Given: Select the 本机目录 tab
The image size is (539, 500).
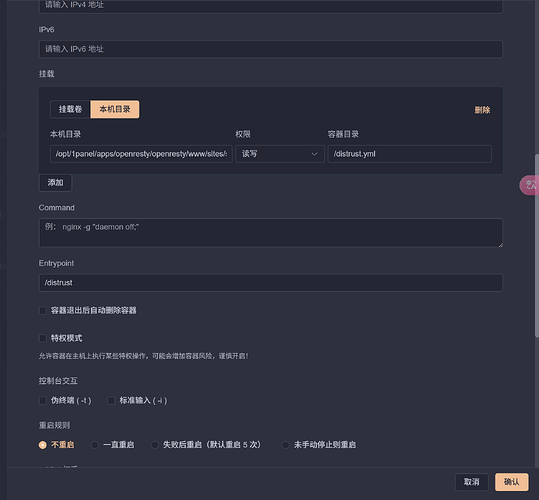Looking at the screenshot, I should 115,109.
